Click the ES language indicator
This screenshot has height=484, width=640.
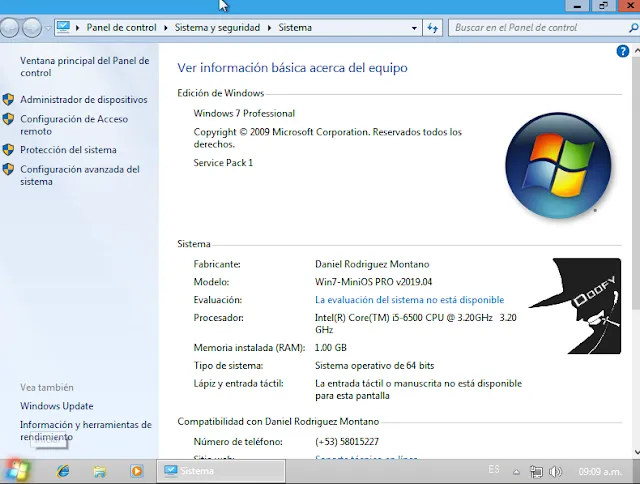point(494,470)
